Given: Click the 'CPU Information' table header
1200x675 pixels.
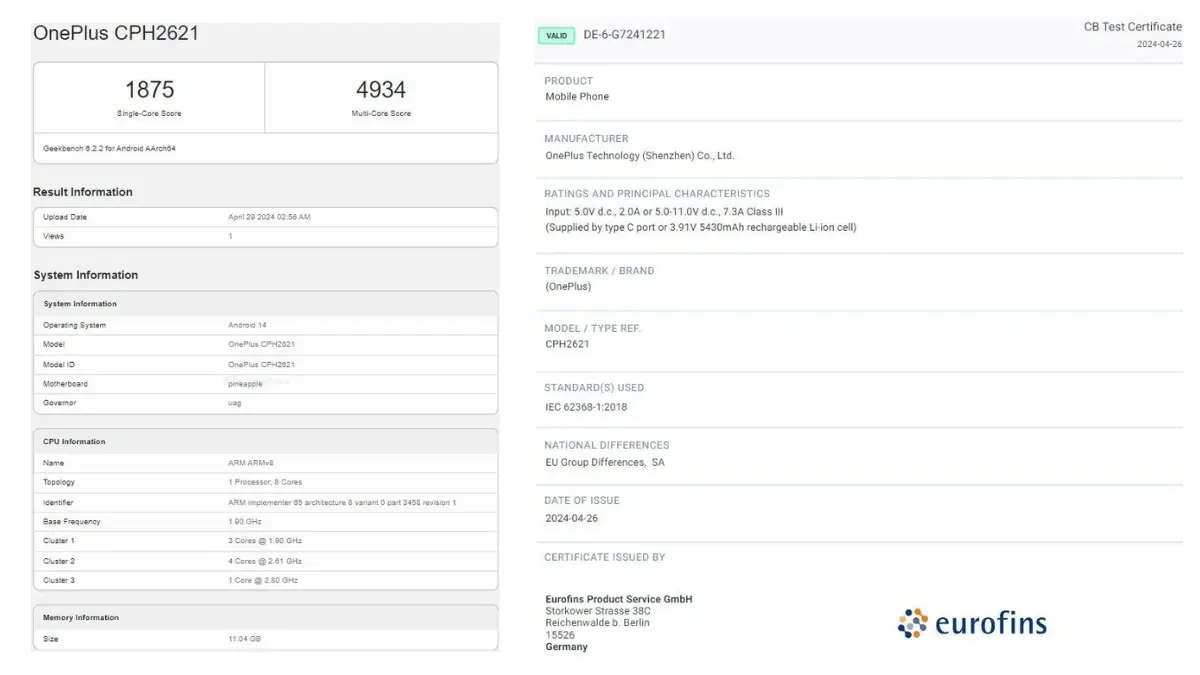Looking at the screenshot, I should coord(265,441).
